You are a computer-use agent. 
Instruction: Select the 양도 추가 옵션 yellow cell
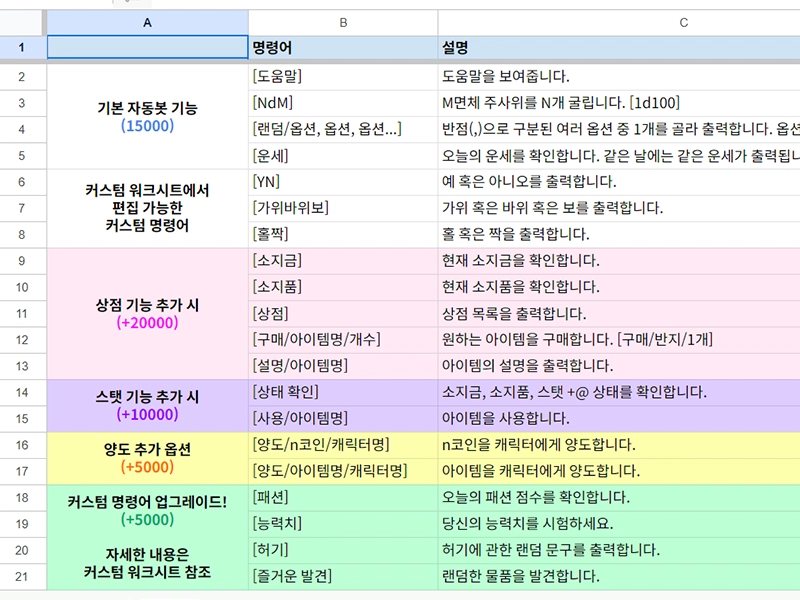148,457
